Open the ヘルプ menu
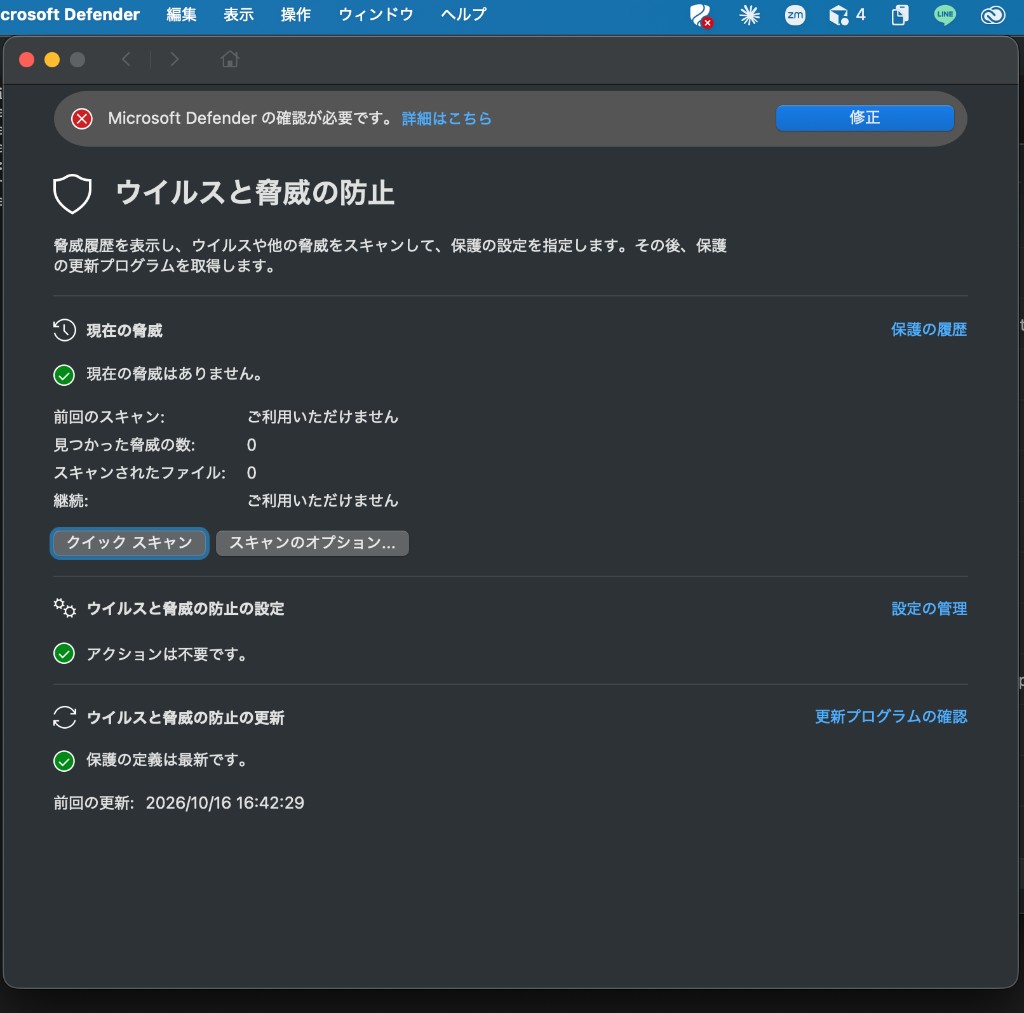The image size is (1024, 1013). (464, 14)
